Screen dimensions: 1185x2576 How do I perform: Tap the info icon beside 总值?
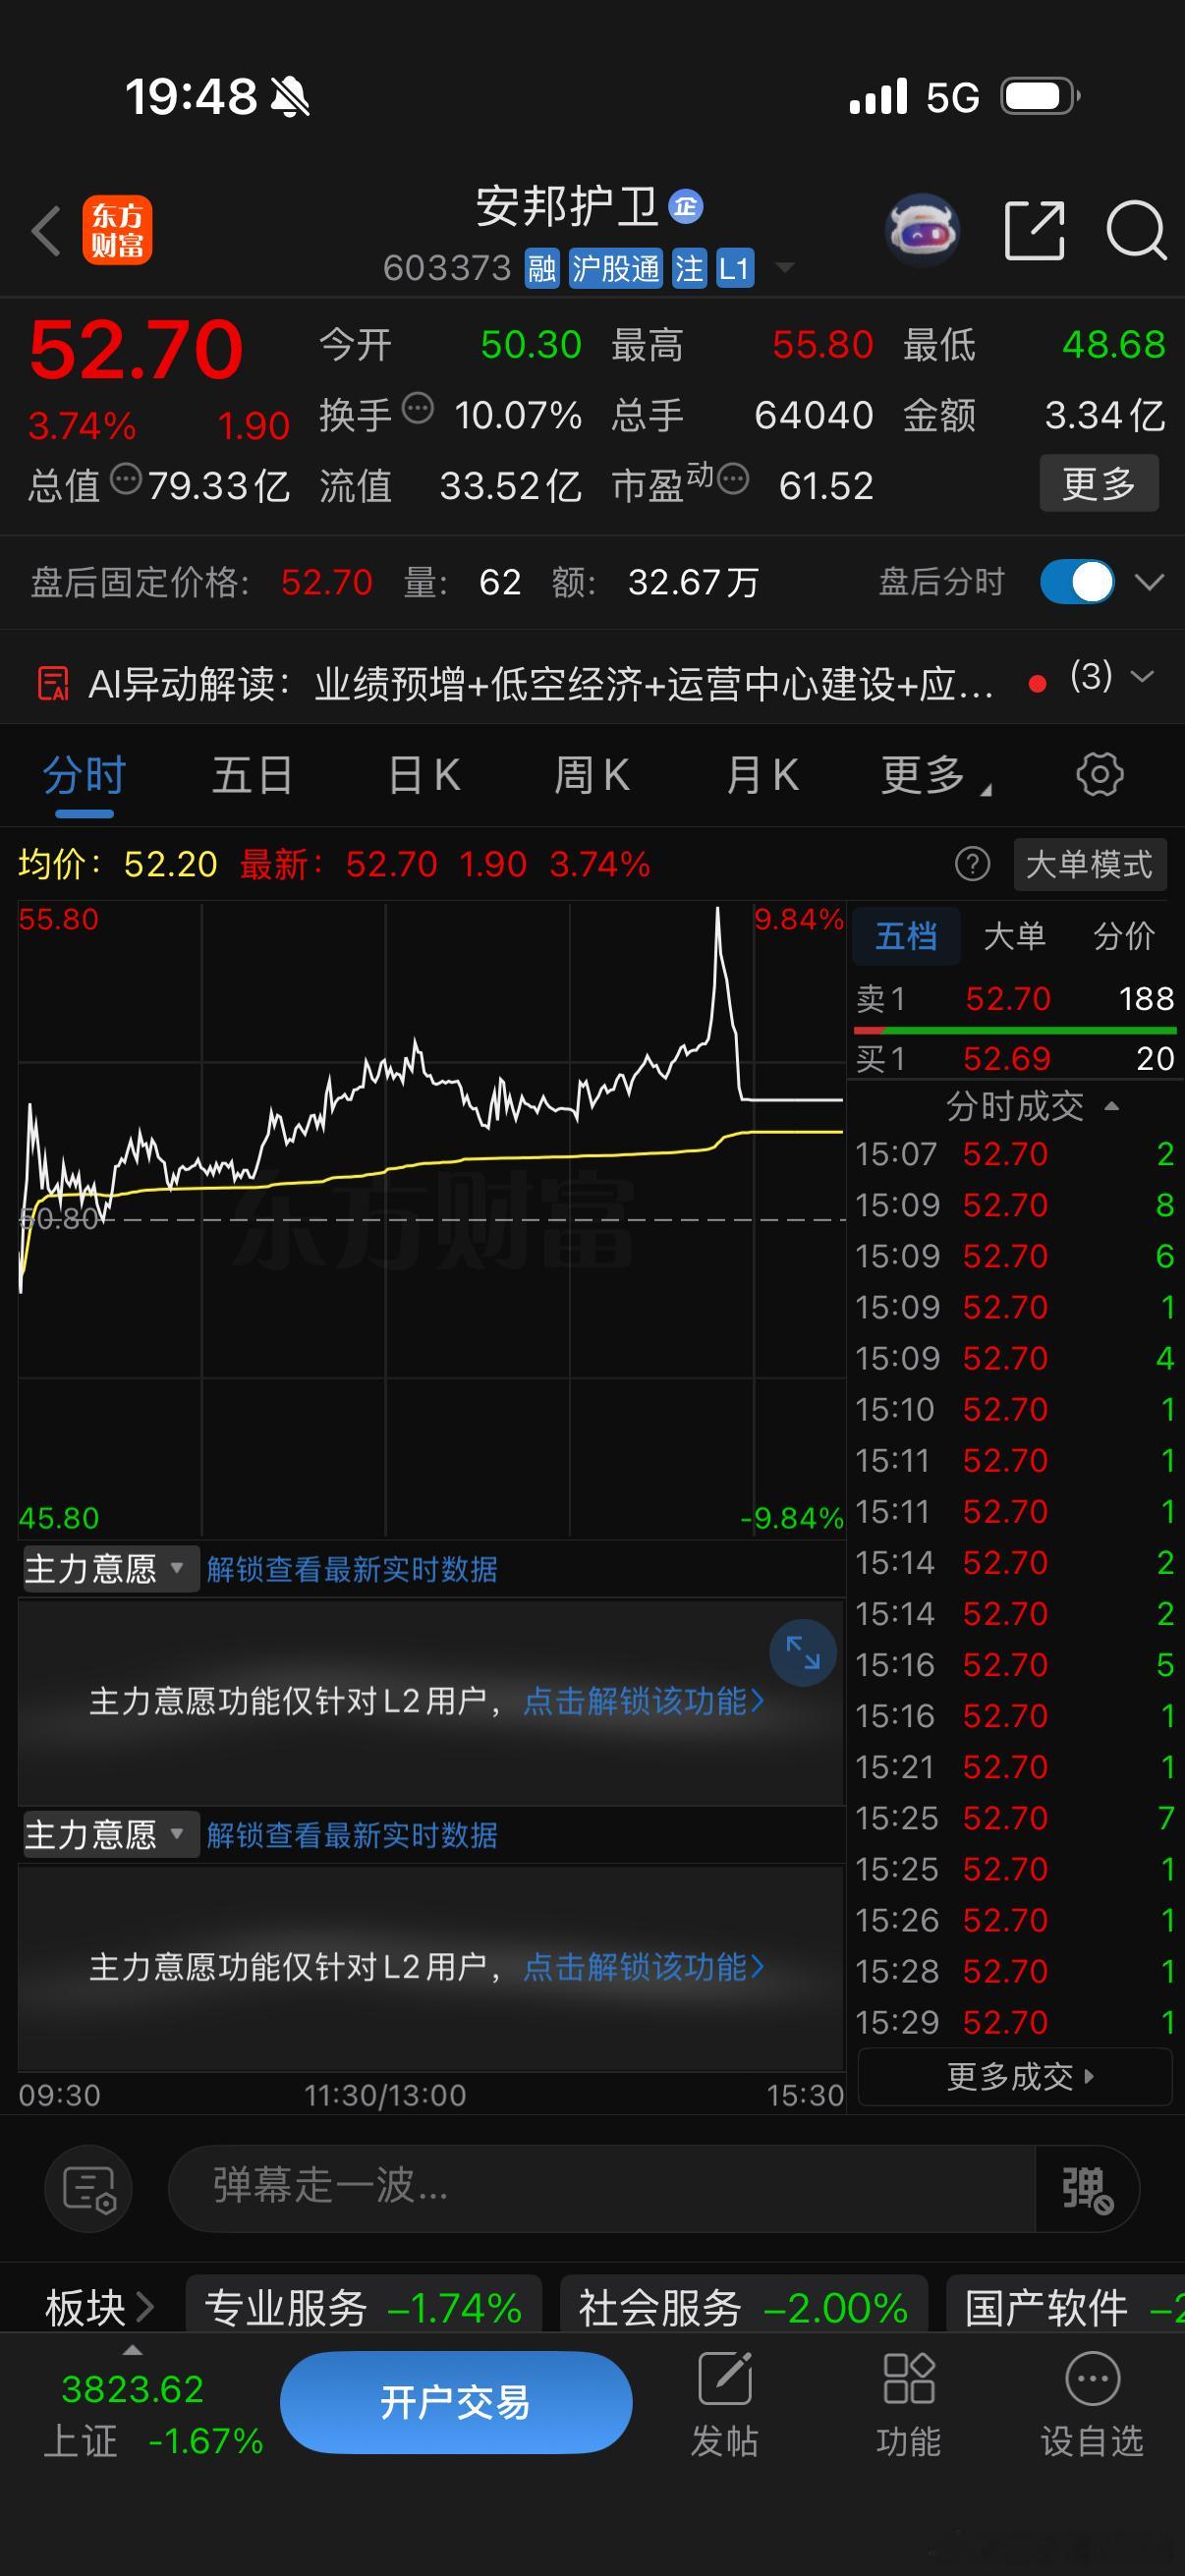(126, 479)
